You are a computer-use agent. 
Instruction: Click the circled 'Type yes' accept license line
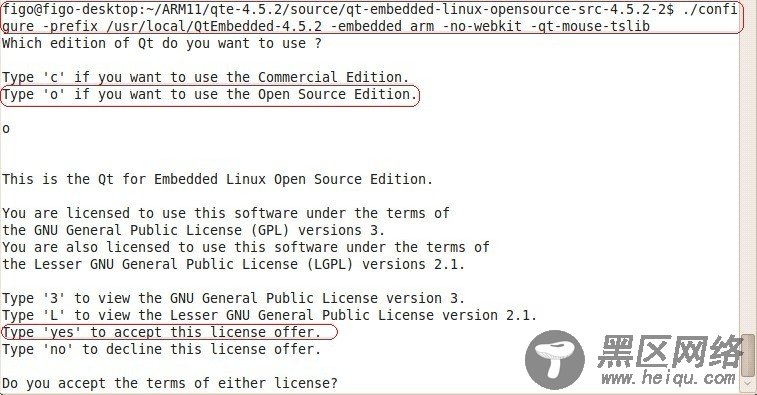(168, 332)
